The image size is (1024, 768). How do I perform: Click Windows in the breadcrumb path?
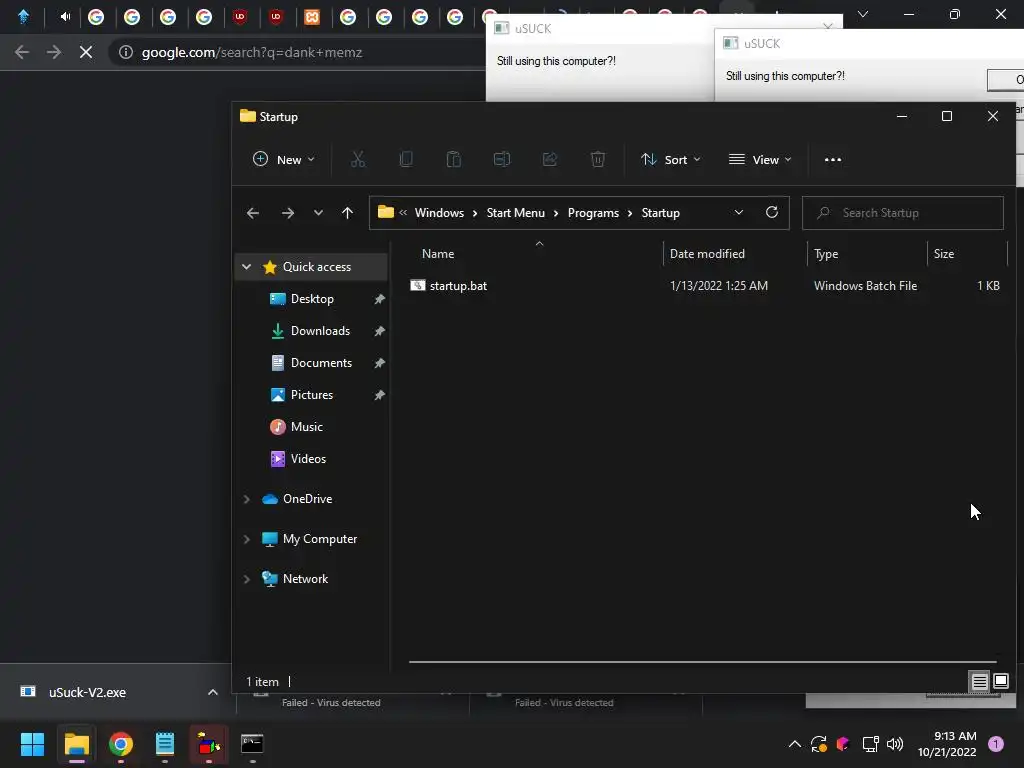(x=439, y=213)
